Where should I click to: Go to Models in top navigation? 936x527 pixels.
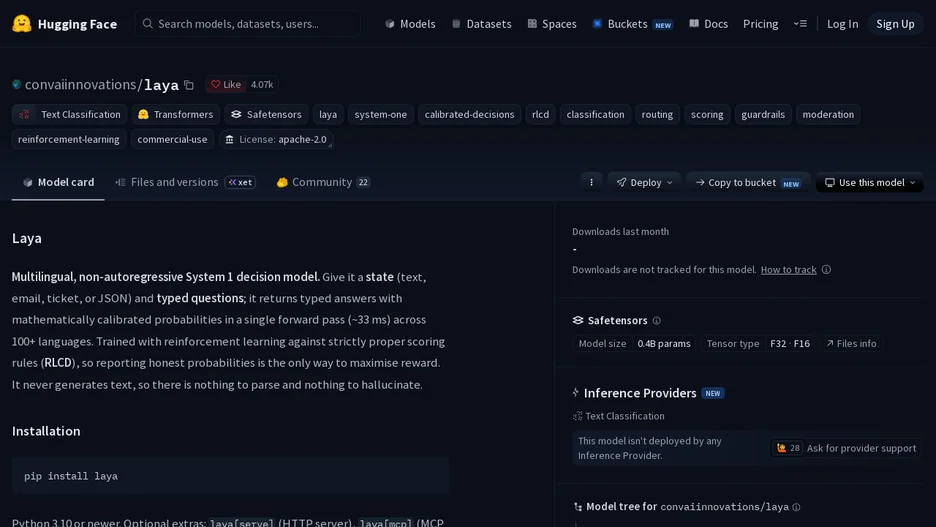point(410,24)
